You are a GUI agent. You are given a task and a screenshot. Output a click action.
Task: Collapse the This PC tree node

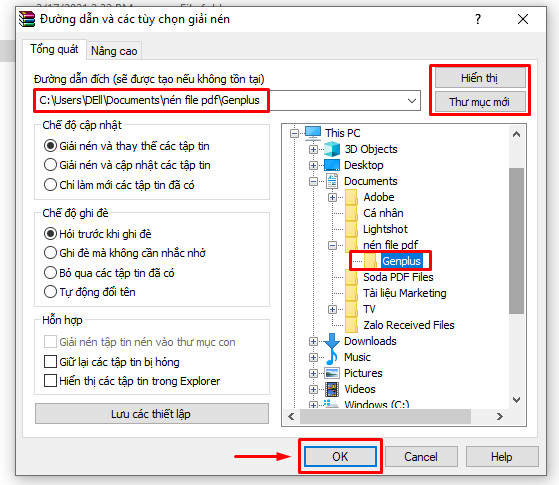(x=294, y=133)
